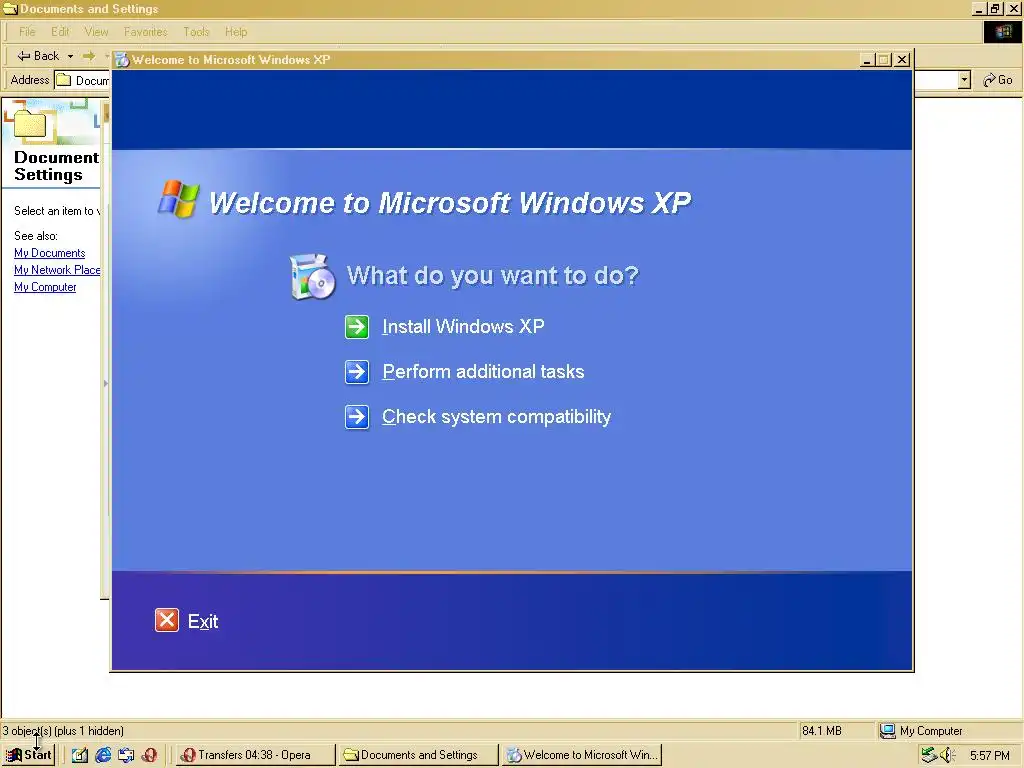Click the Forward arrow in Explorer toolbar
The width and height of the screenshot is (1024, 768).
point(89,56)
